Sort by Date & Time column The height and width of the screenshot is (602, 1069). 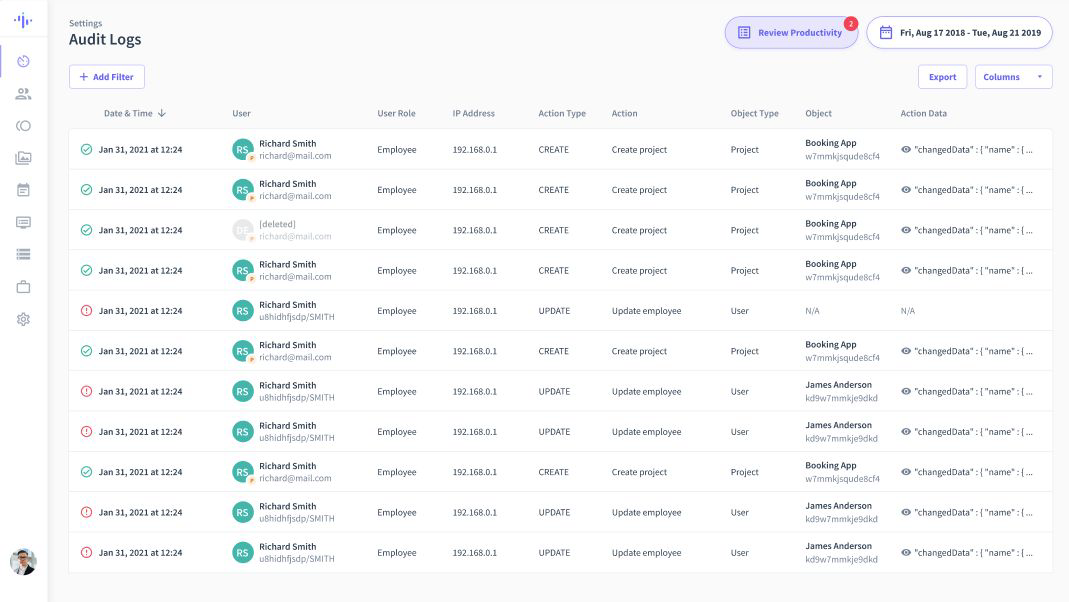pyautogui.click(x=134, y=114)
